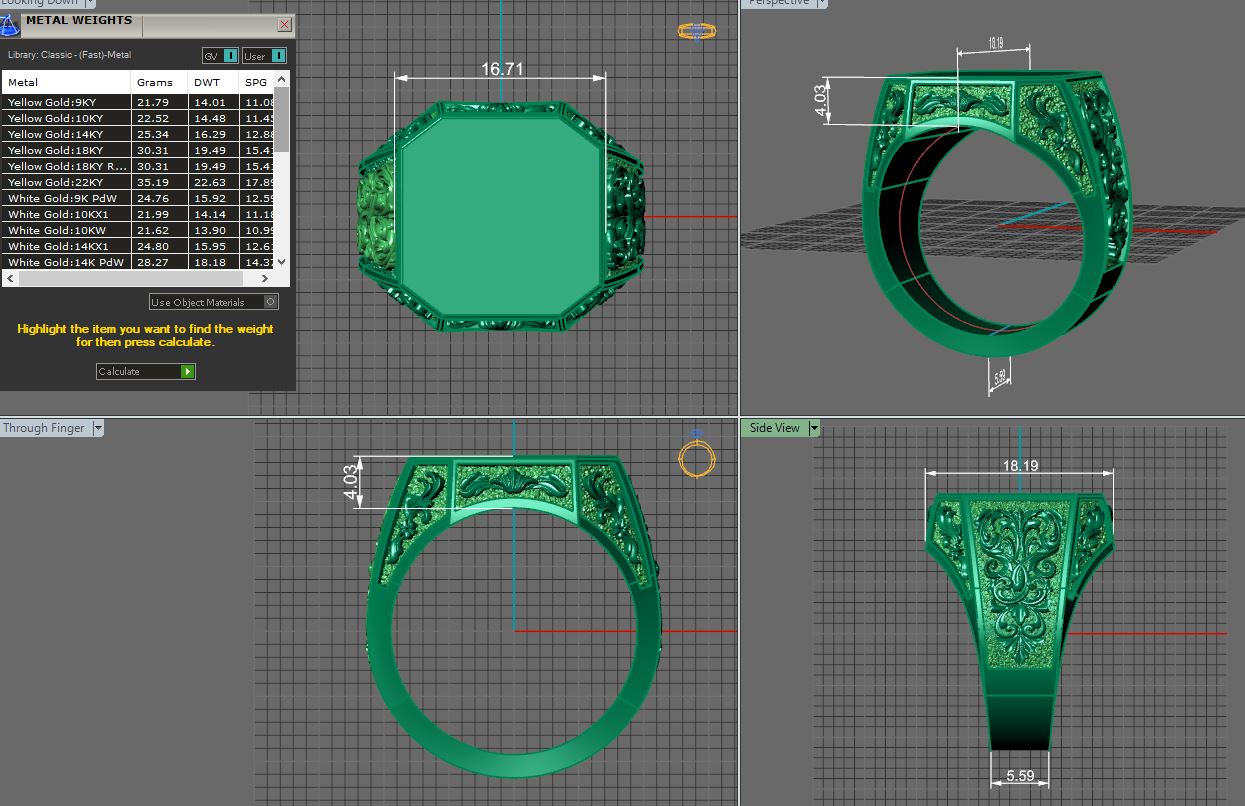Viewport: 1245px width, 806px height.
Task: Click the 28.27 grams cell
Action: (x=160, y=262)
